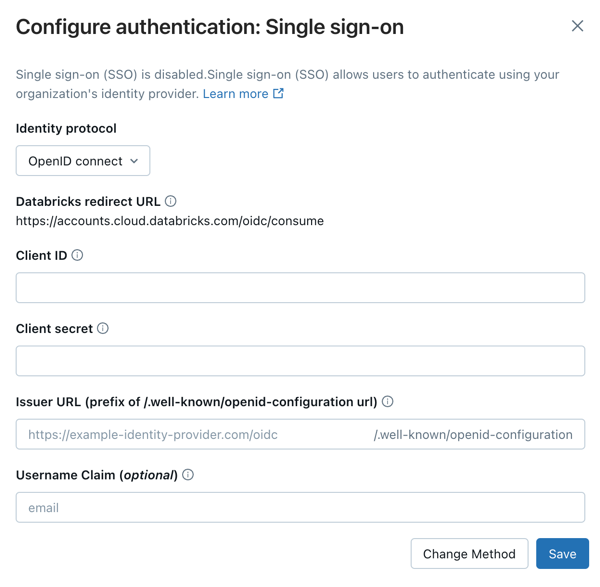Open the Learn more link

coord(235,94)
